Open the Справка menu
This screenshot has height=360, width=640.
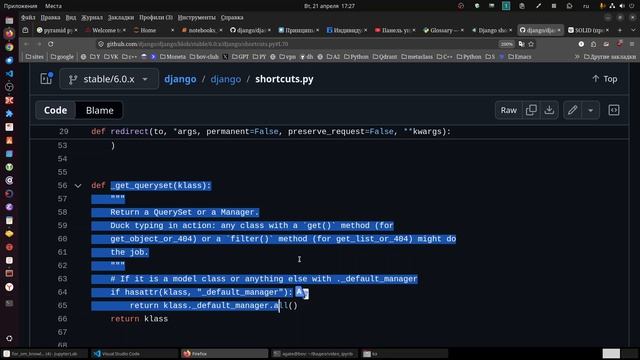[x=232, y=18]
